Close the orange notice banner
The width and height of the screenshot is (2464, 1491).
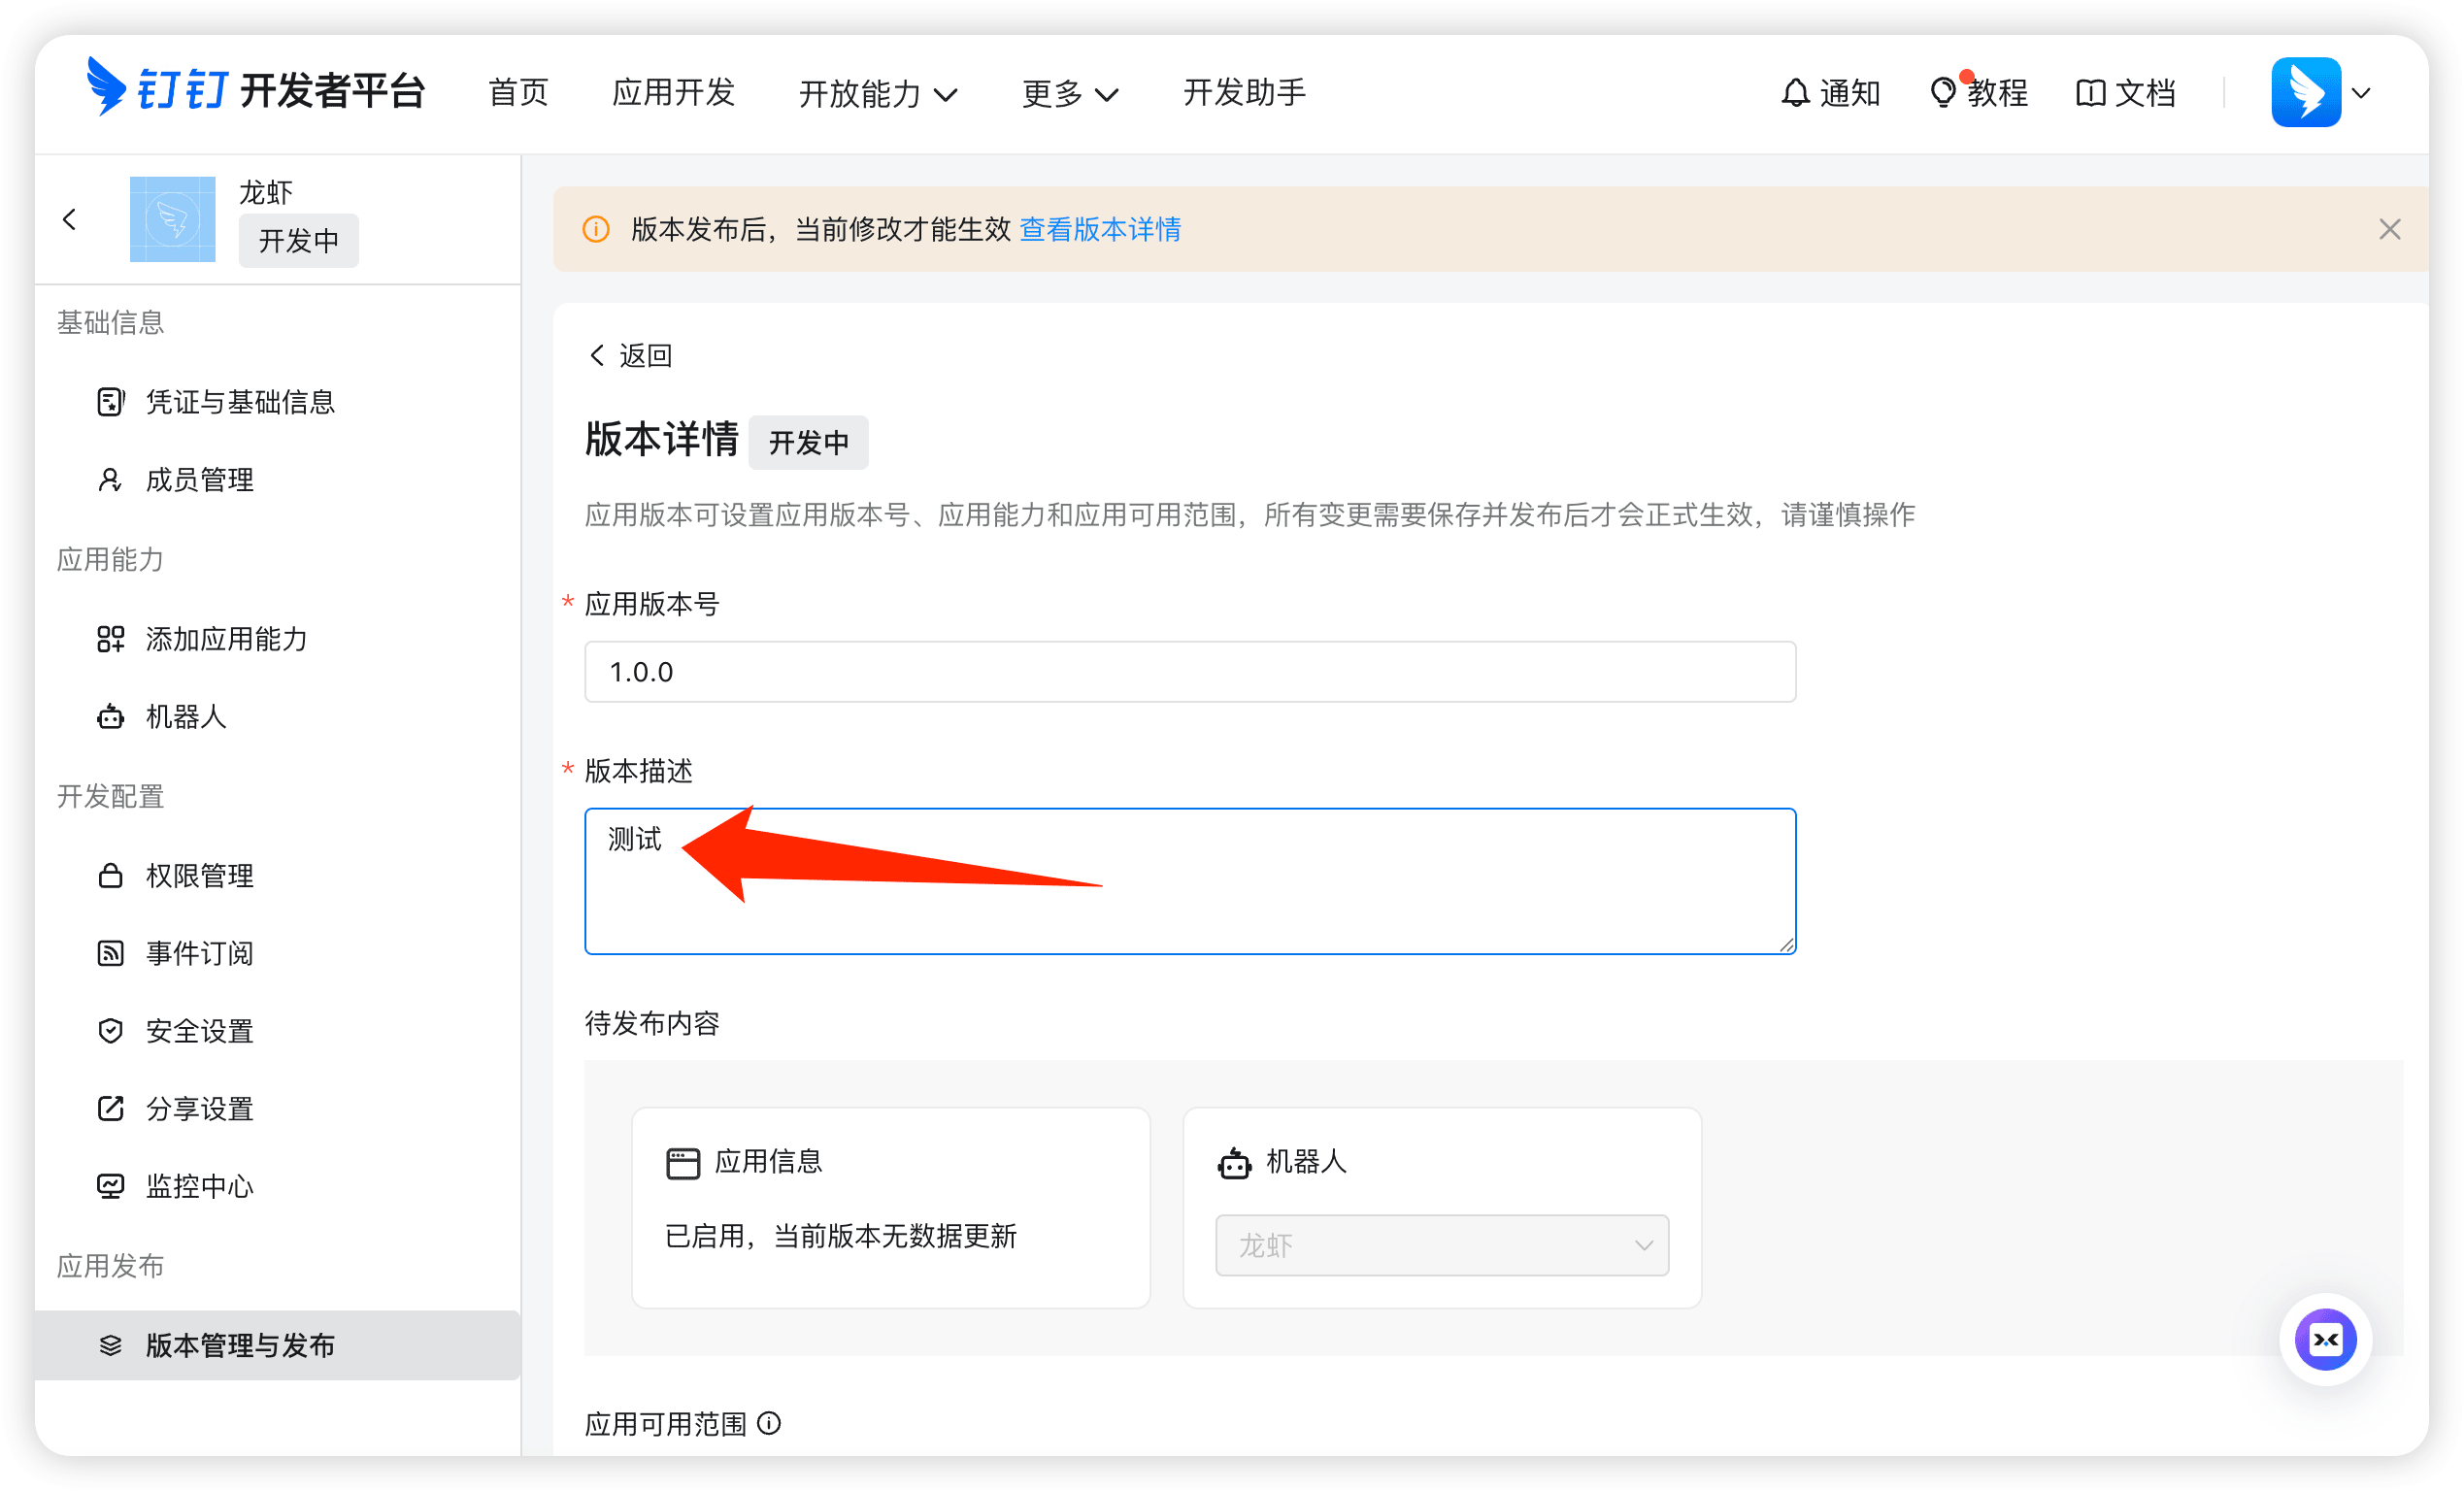coord(2389,229)
